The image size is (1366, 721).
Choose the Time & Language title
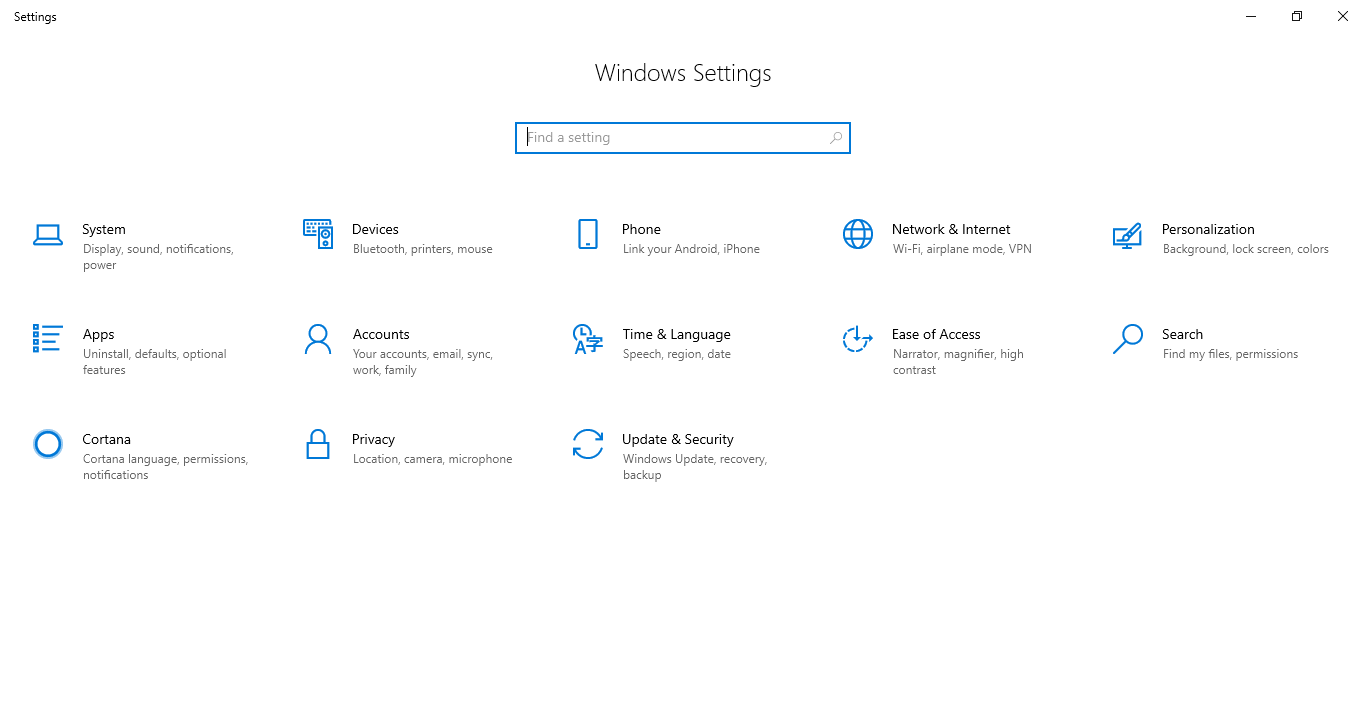(x=676, y=334)
